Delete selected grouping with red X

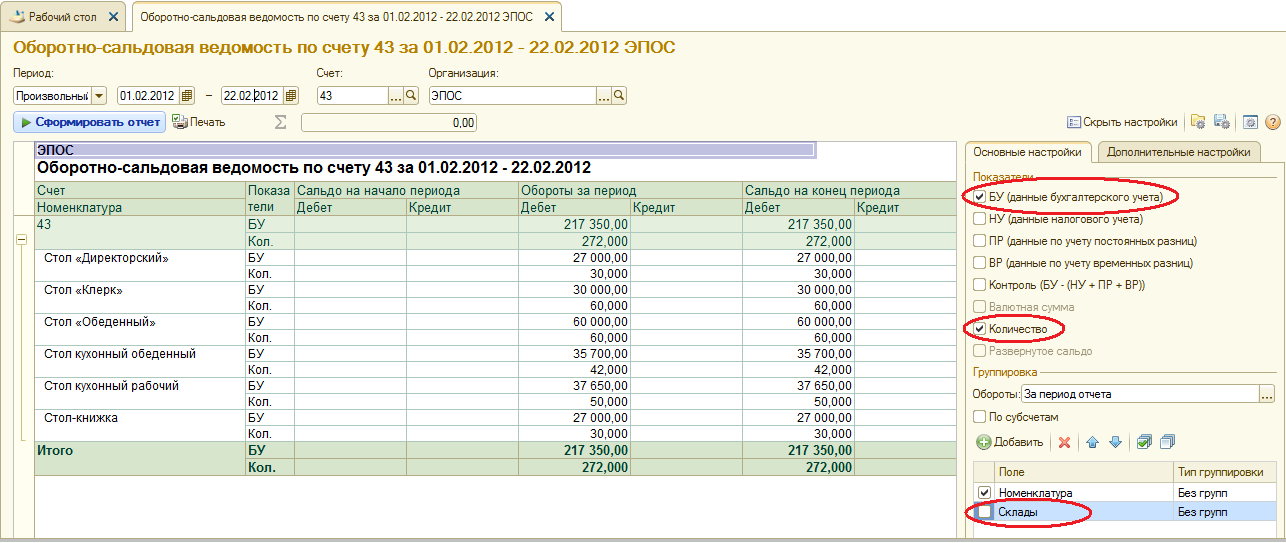1065,442
